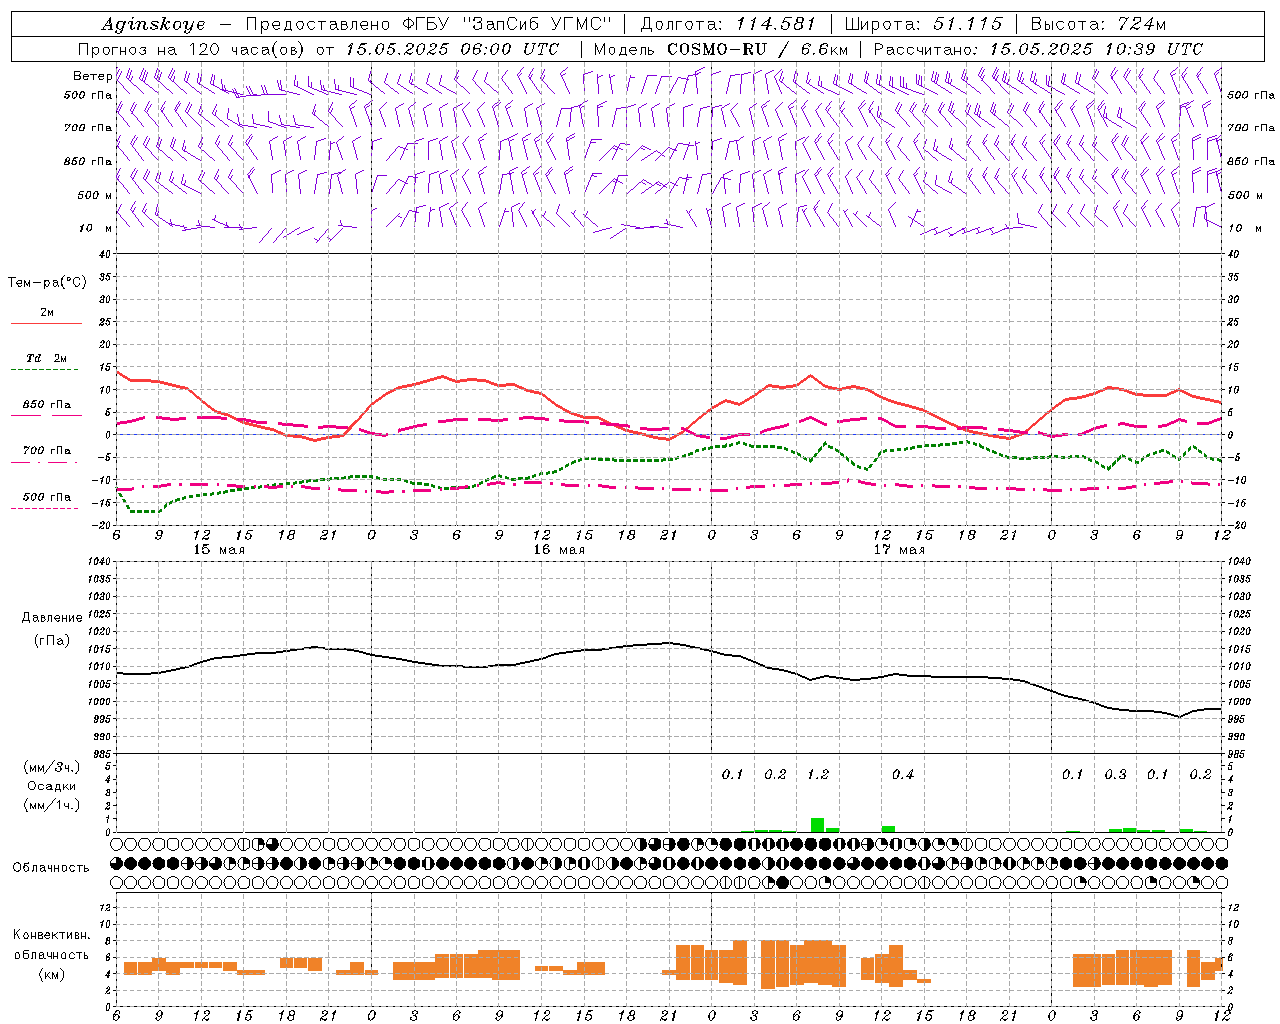Click the "Тем-ра(°C)" temperature label
Image resolution: width=1280 pixels, height=1024 pixels.
[47, 282]
